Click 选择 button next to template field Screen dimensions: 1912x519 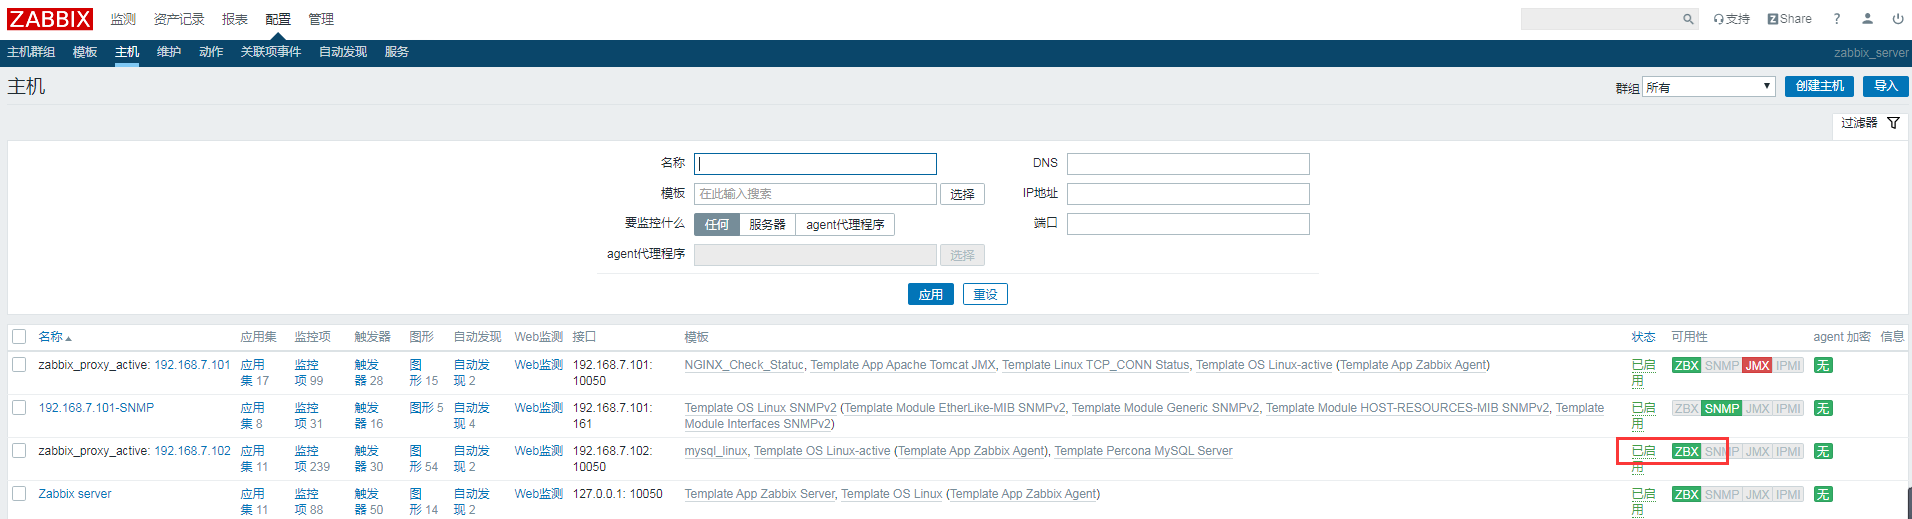962,194
